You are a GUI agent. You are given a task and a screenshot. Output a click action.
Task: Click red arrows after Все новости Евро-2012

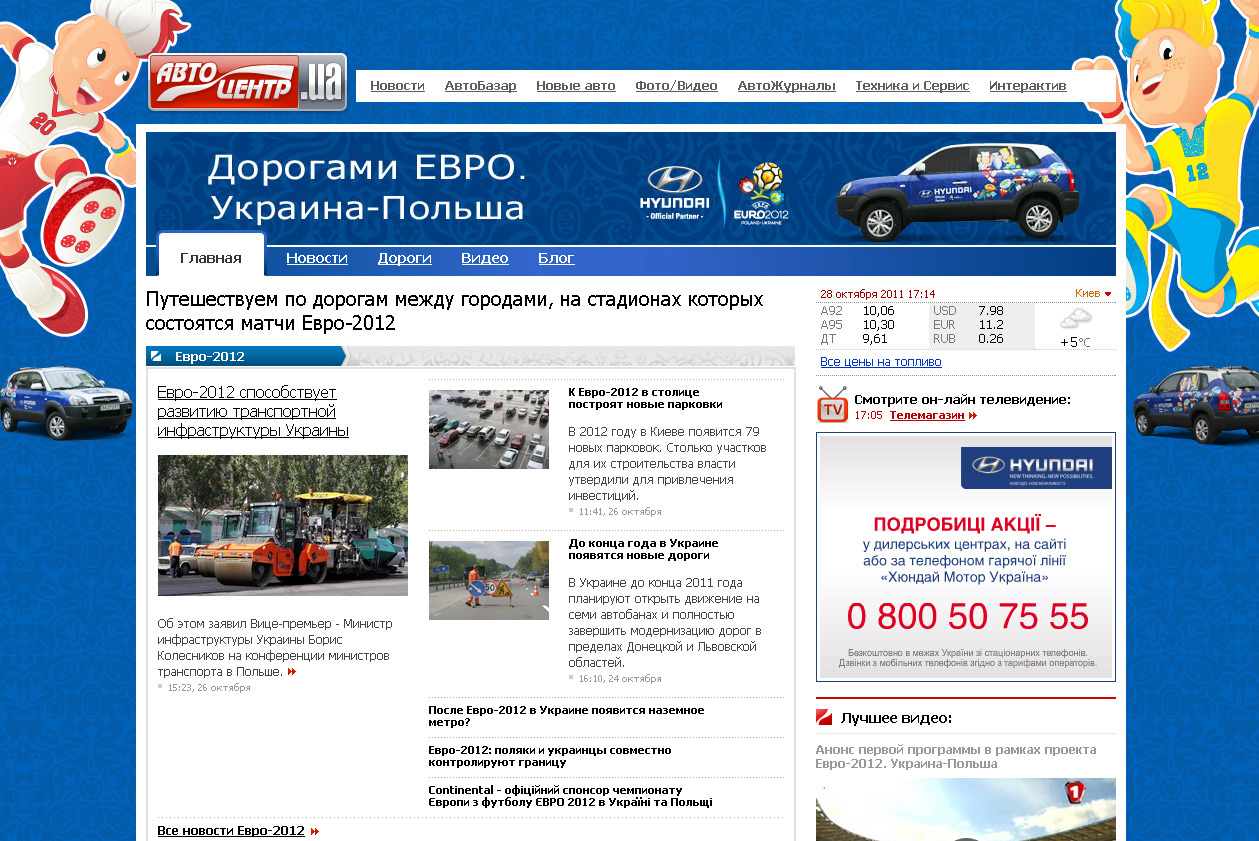point(315,831)
